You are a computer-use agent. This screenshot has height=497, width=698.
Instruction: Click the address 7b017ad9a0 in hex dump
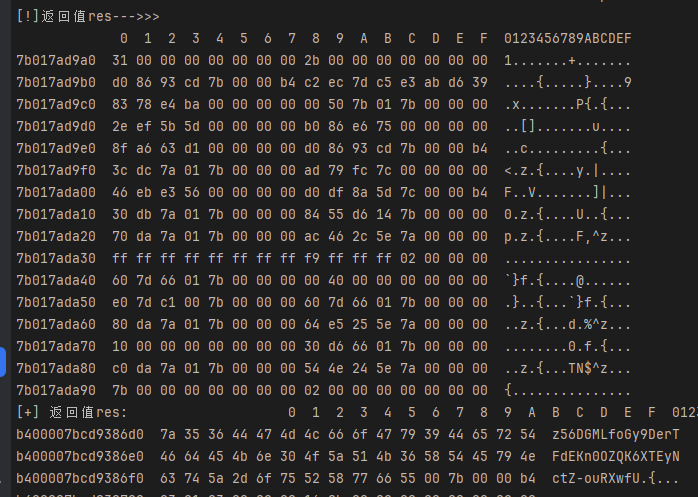(56, 61)
